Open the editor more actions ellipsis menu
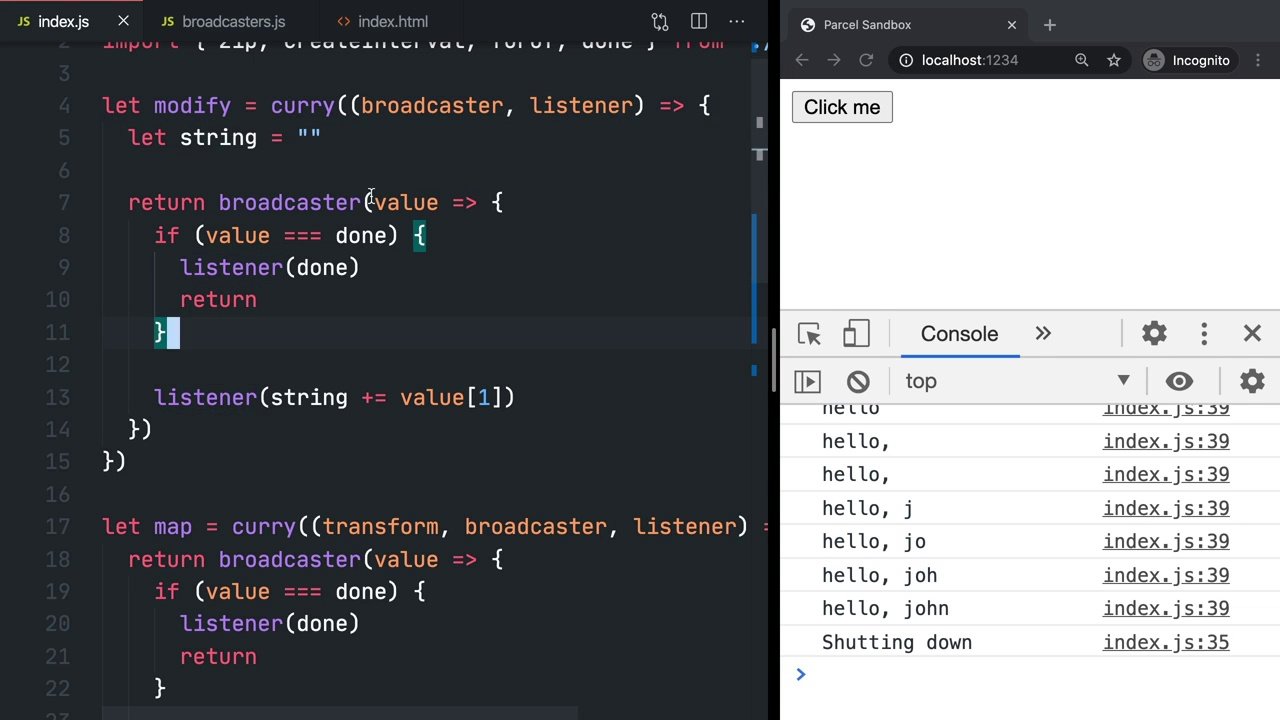Viewport: 1280px width, 720px height. 737,21
